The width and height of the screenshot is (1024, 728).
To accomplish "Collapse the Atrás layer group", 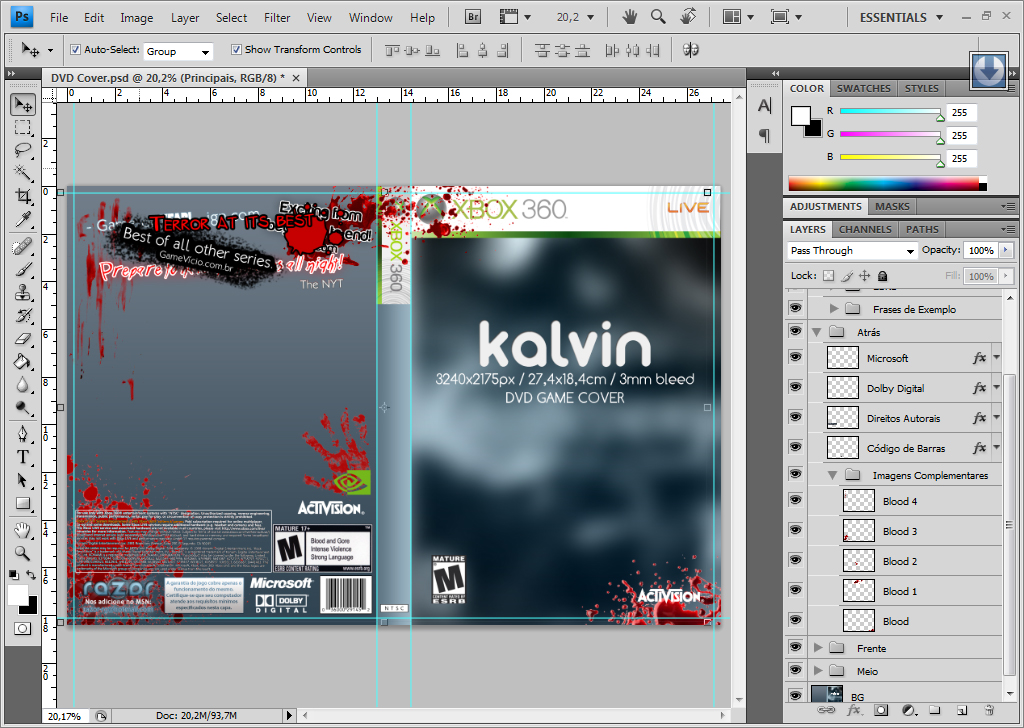I will 816,332.
